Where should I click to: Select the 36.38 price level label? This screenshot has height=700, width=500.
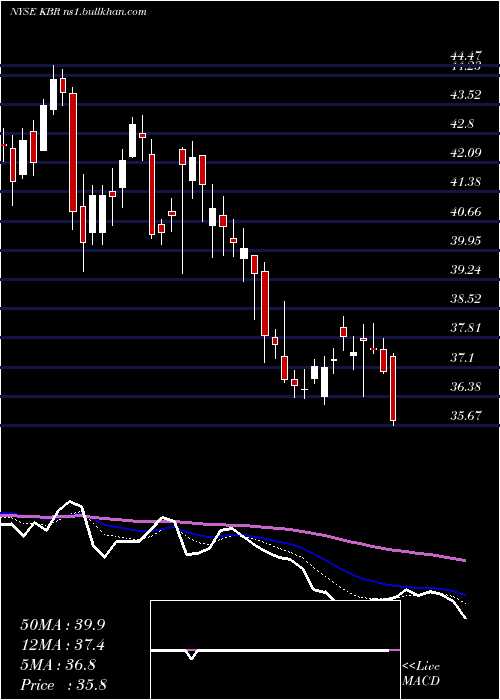[466, 387]
